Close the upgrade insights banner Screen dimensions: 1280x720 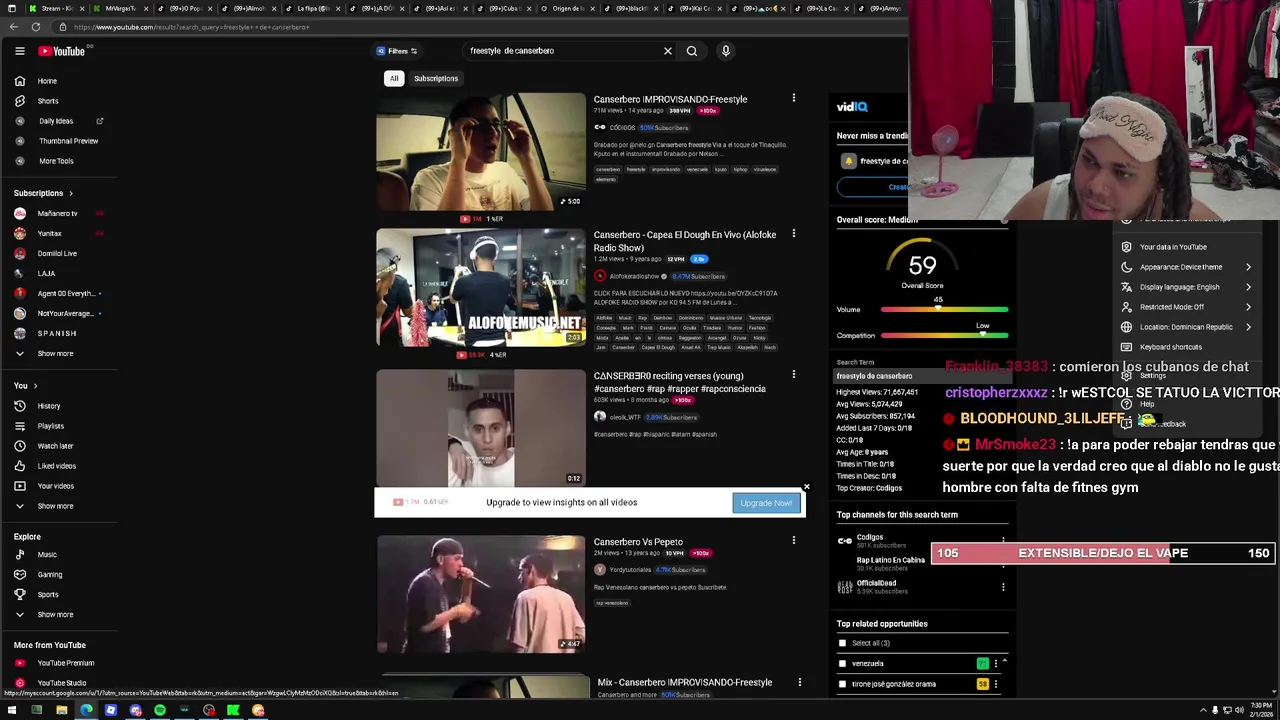click(806, 488)
